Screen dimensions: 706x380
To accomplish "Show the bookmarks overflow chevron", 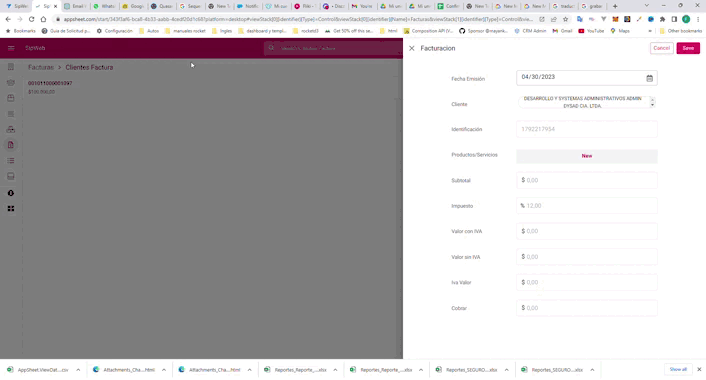I will 649,31.
